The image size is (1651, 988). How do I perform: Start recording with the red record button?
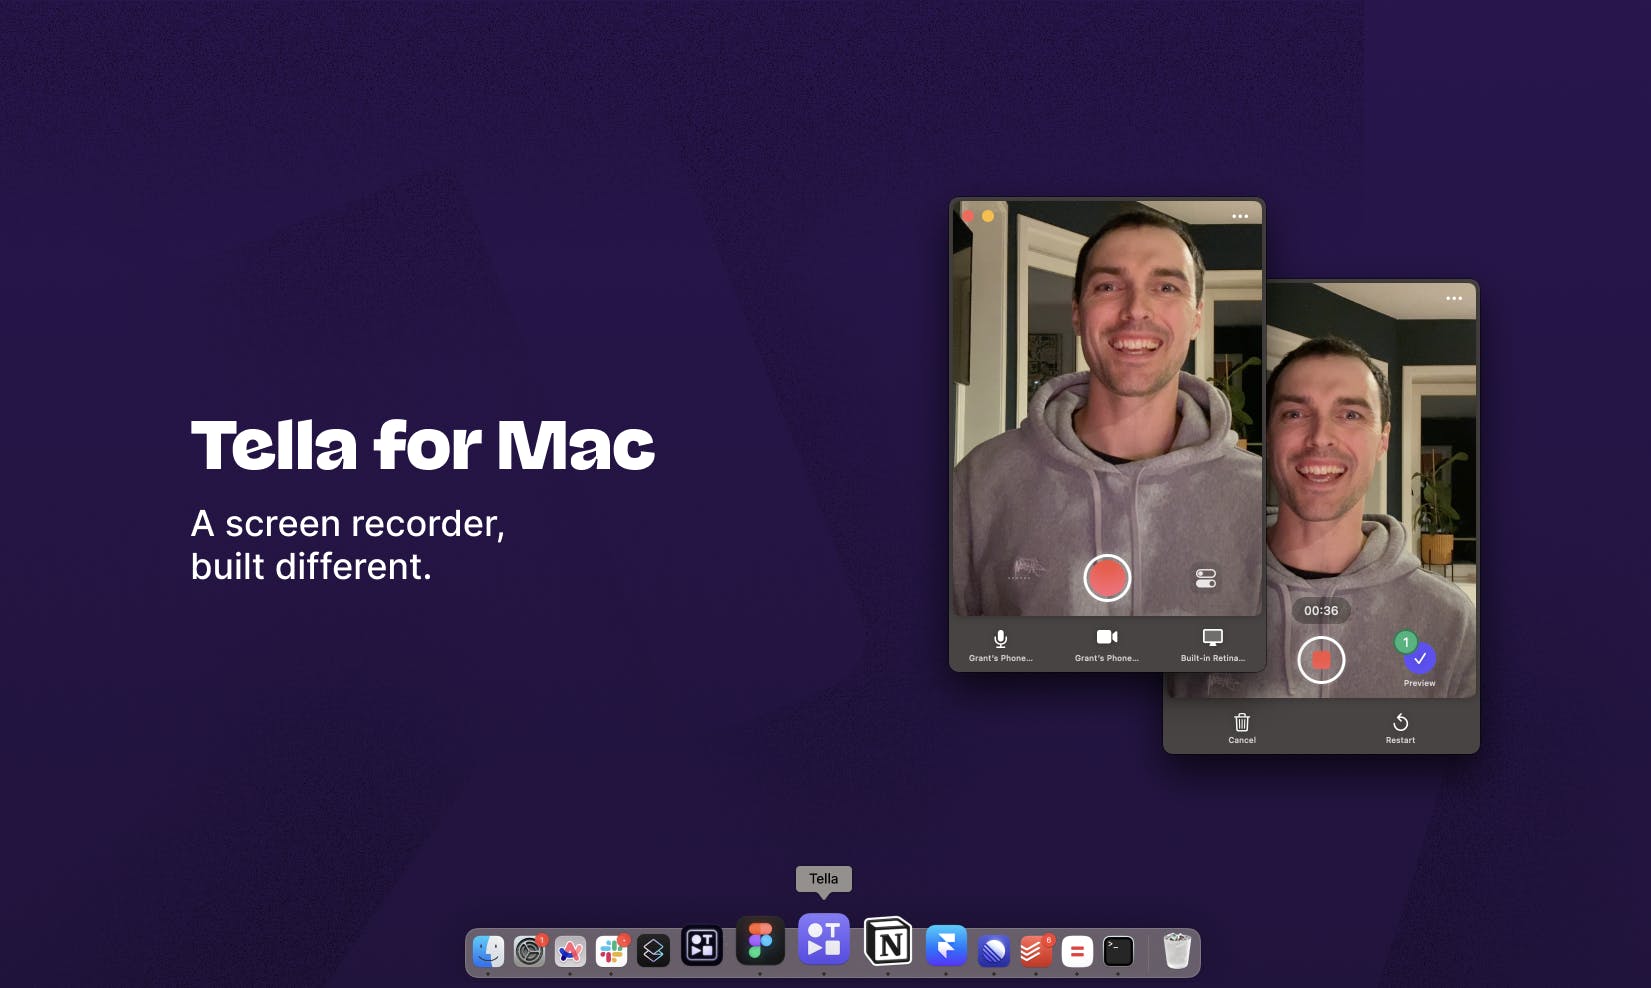coord(1107,578)
